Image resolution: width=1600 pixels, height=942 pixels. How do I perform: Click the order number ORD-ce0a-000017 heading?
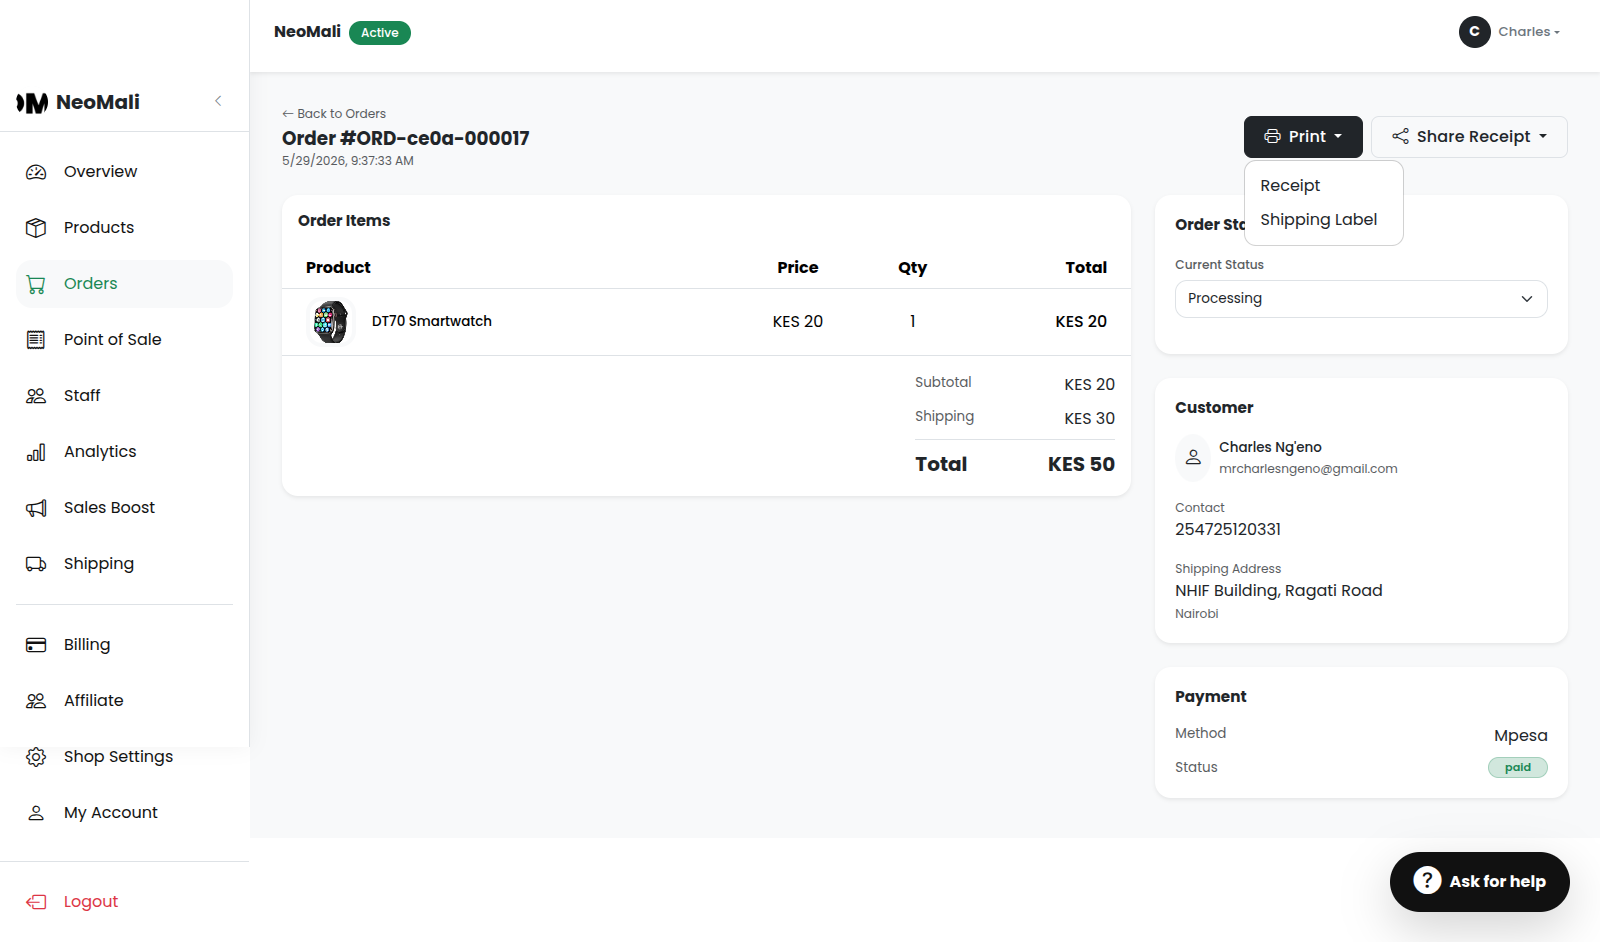[x=406, y=139]
